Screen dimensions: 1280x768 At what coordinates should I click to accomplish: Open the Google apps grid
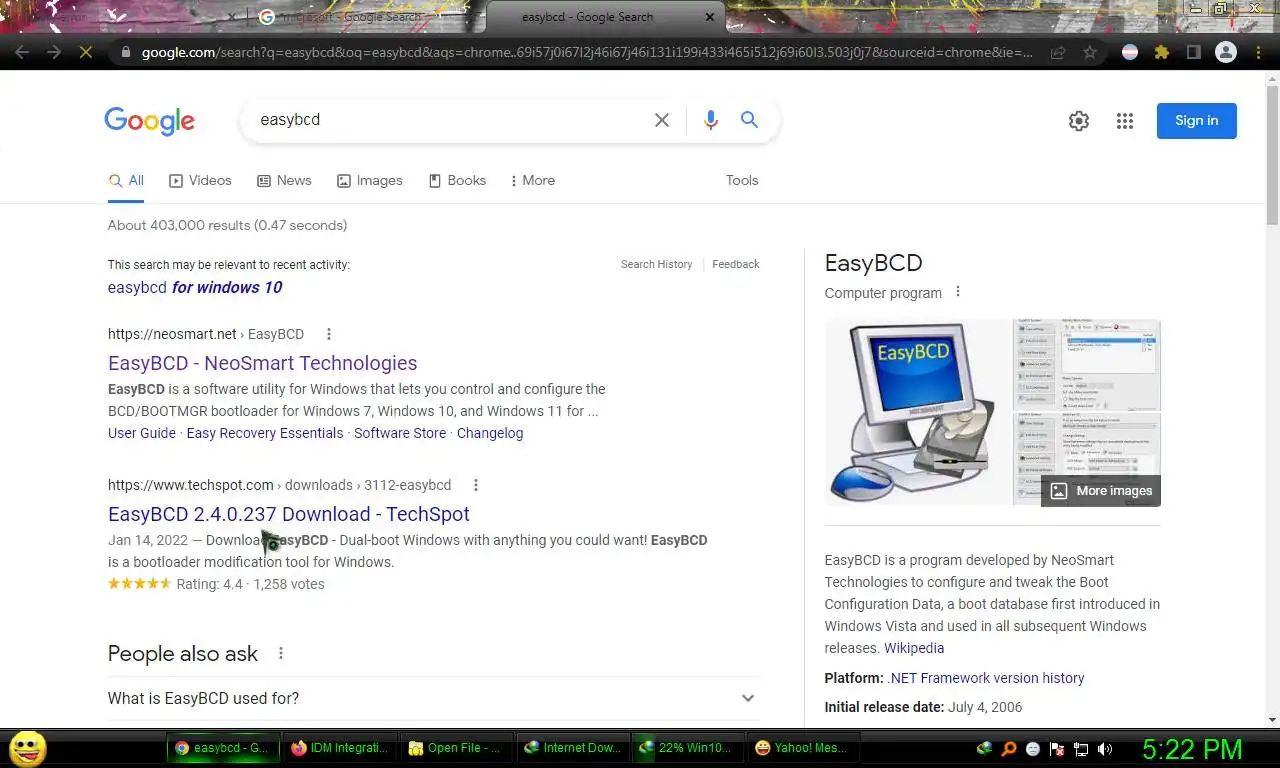1125,121
